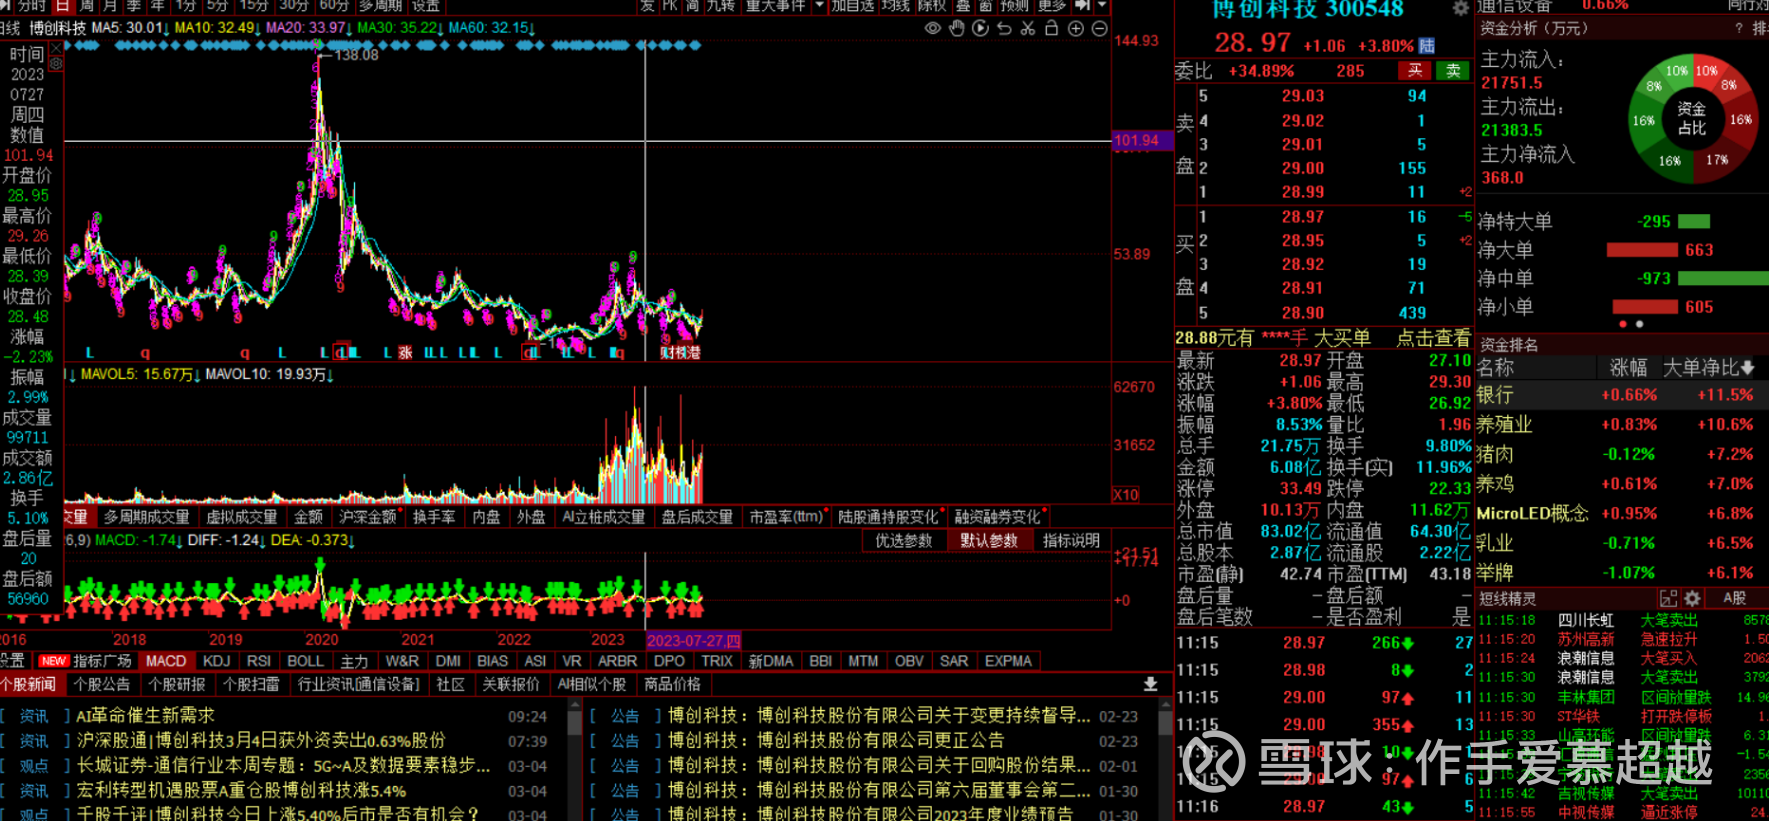
Task: Select the hand pan tool
Action: click(957, 28)
